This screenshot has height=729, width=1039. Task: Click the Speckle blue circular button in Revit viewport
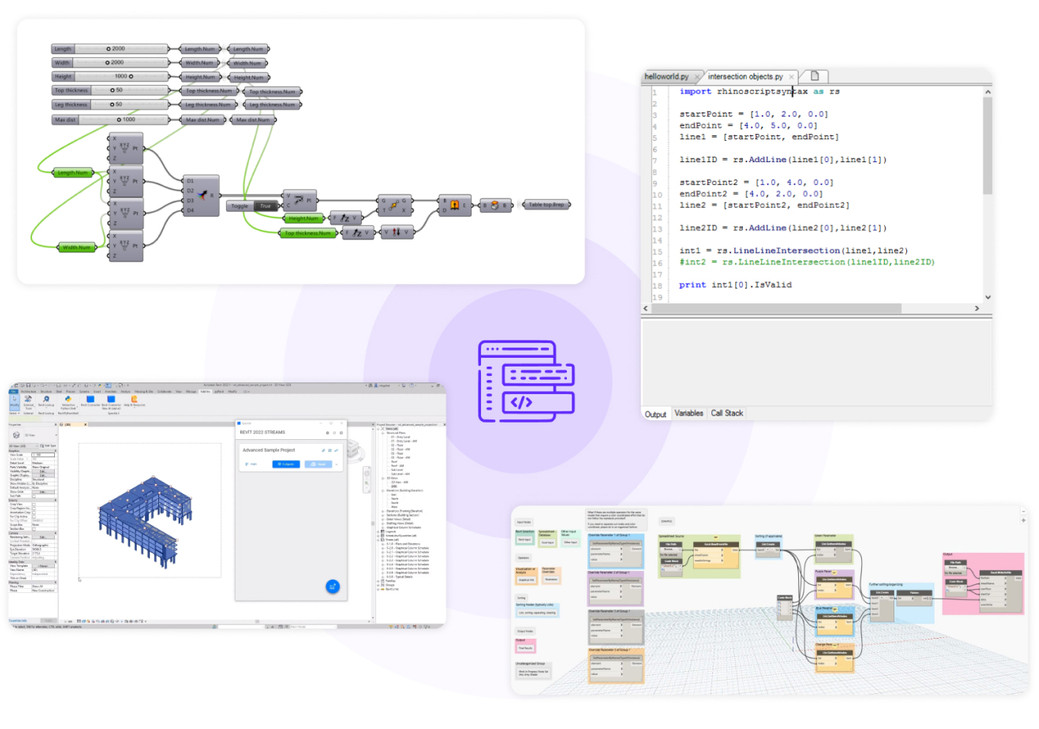(x=334, y=584)
